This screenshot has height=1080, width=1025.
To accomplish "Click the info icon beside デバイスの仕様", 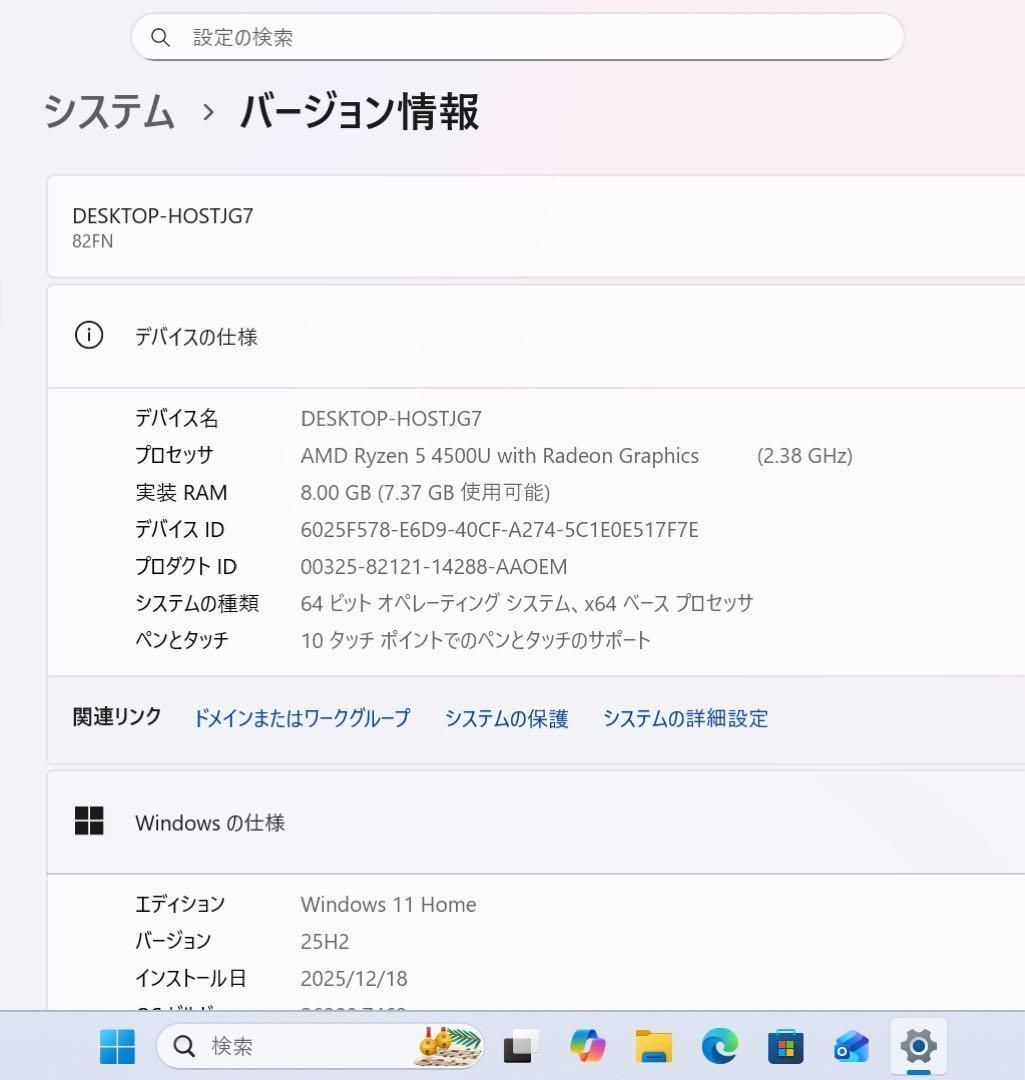I will tap(89, 336).
